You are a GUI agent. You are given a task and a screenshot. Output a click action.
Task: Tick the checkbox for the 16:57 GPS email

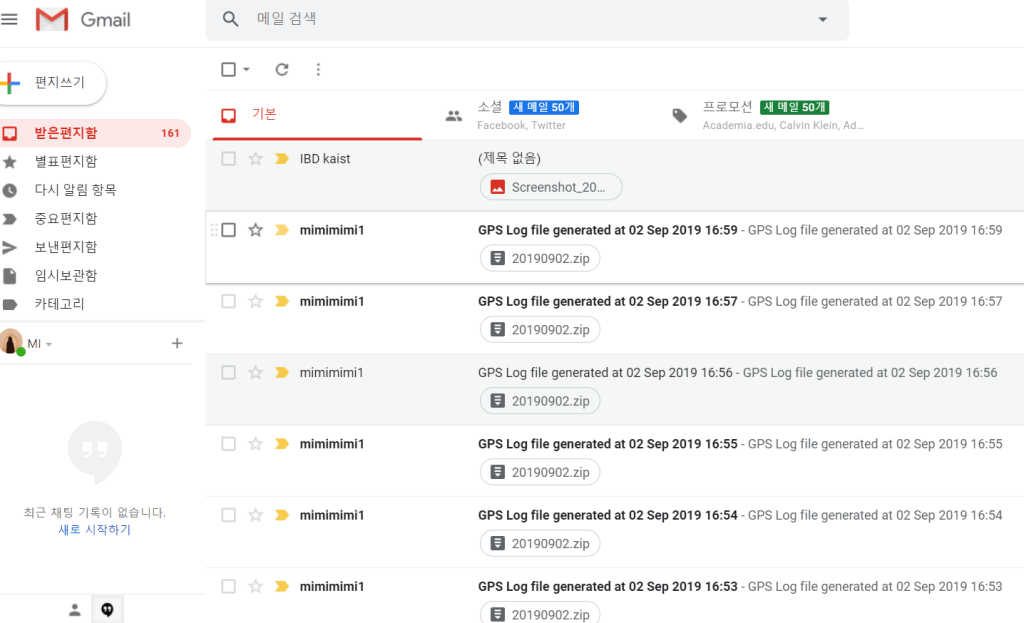pos(228,301)
